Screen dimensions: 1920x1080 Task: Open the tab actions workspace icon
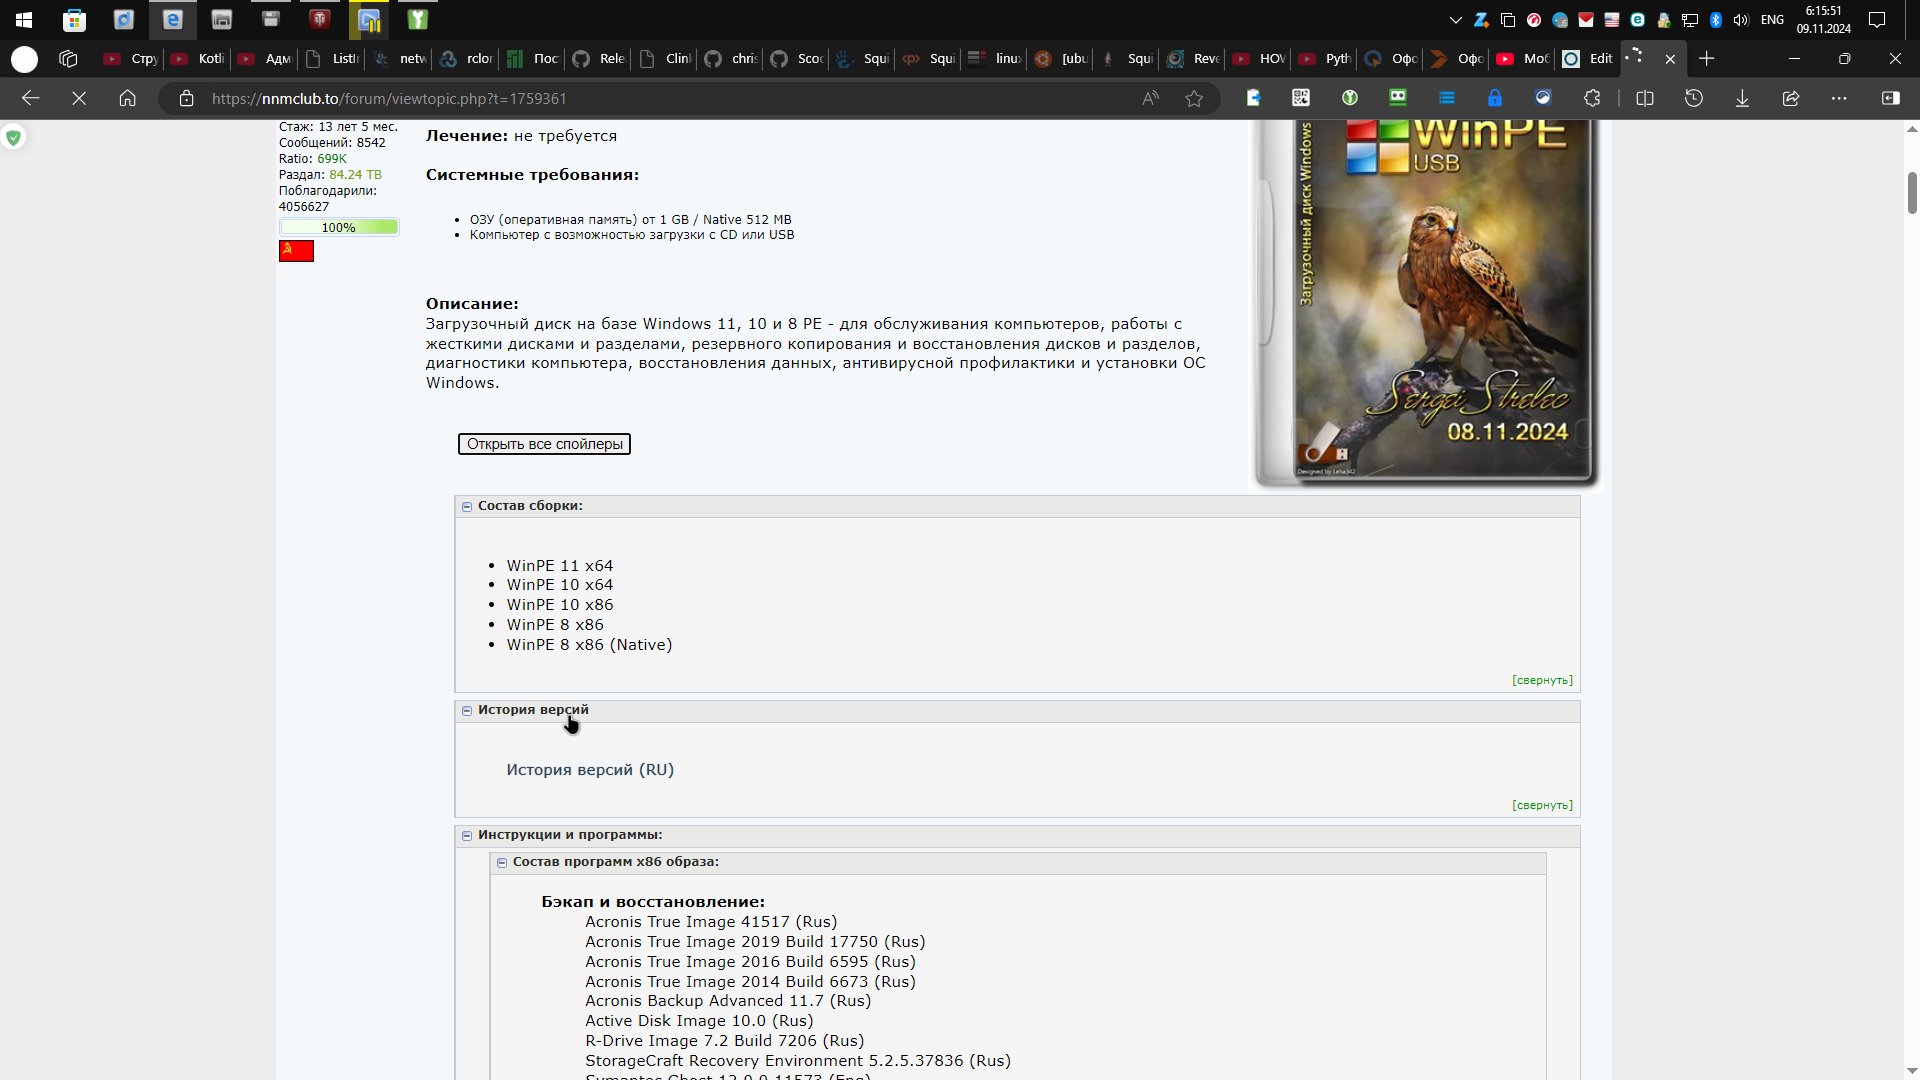coord(68,59)
